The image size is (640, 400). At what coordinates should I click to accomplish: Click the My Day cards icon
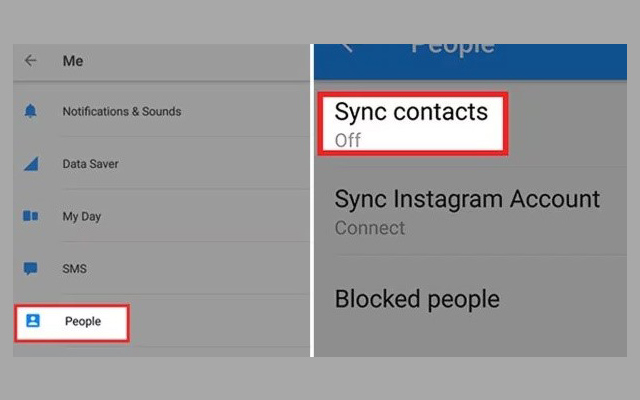click(30, 216)
